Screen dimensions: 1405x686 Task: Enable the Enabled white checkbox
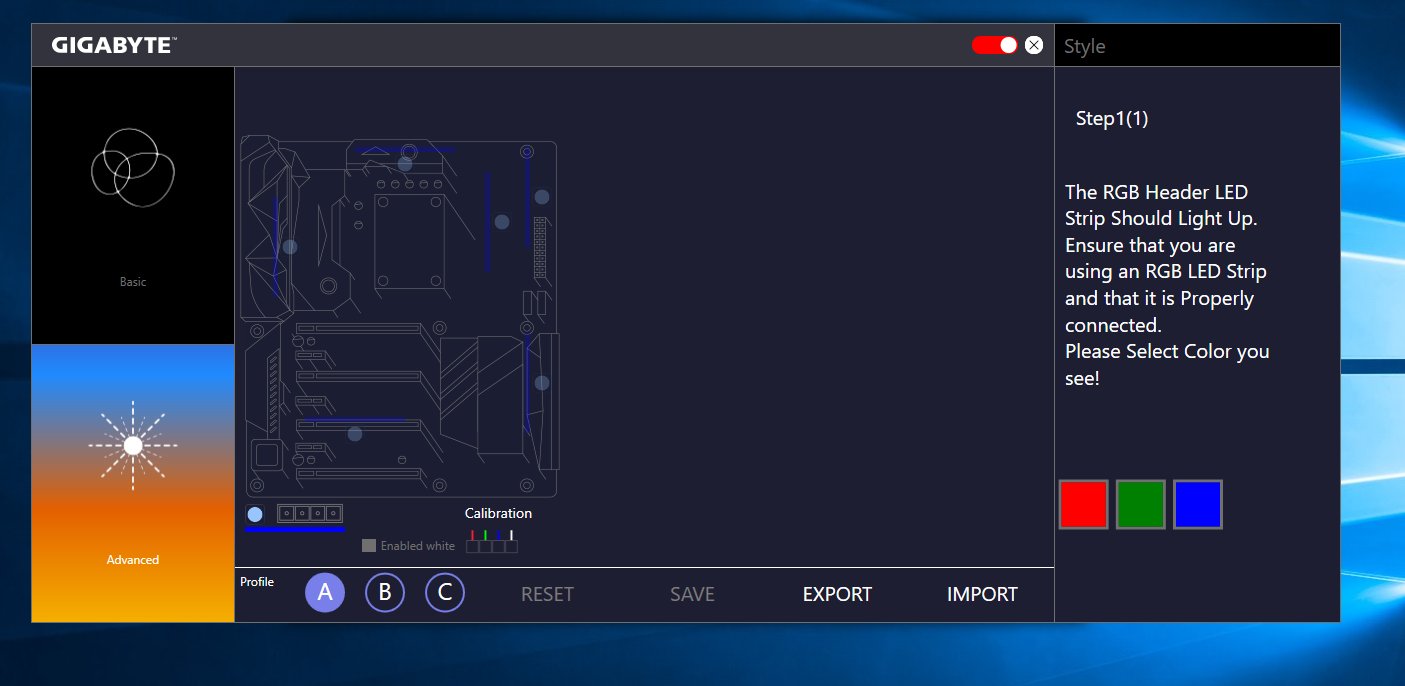coord(369,545)
